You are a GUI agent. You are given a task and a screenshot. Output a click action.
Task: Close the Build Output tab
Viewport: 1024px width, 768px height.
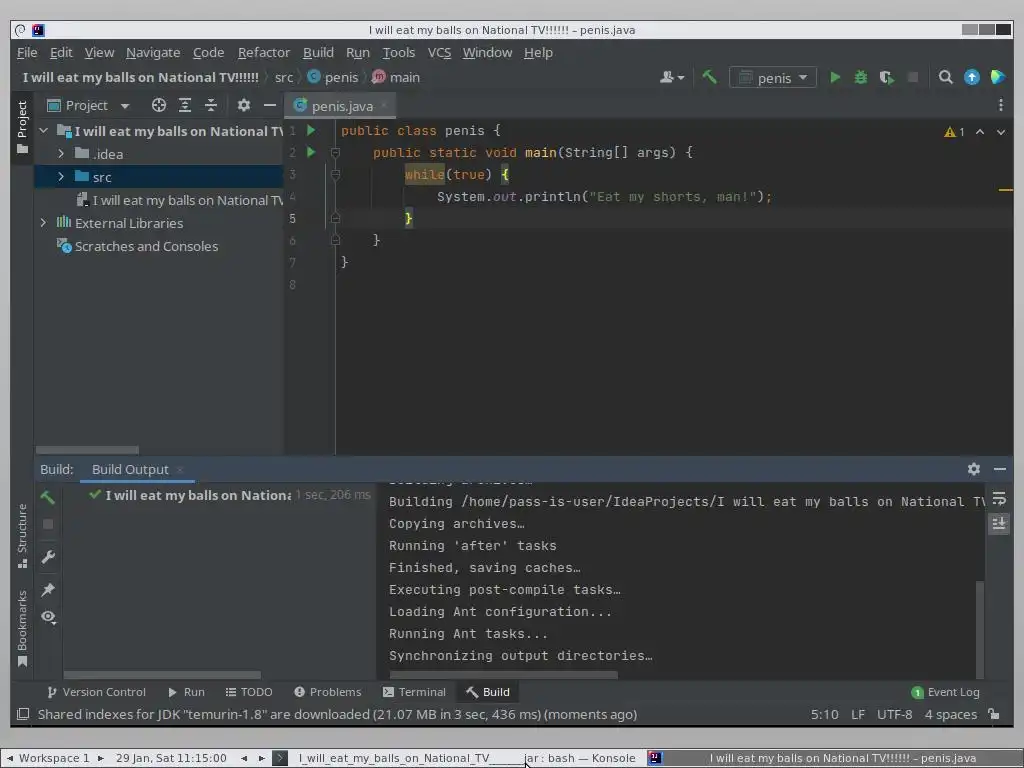click(180, 470)
